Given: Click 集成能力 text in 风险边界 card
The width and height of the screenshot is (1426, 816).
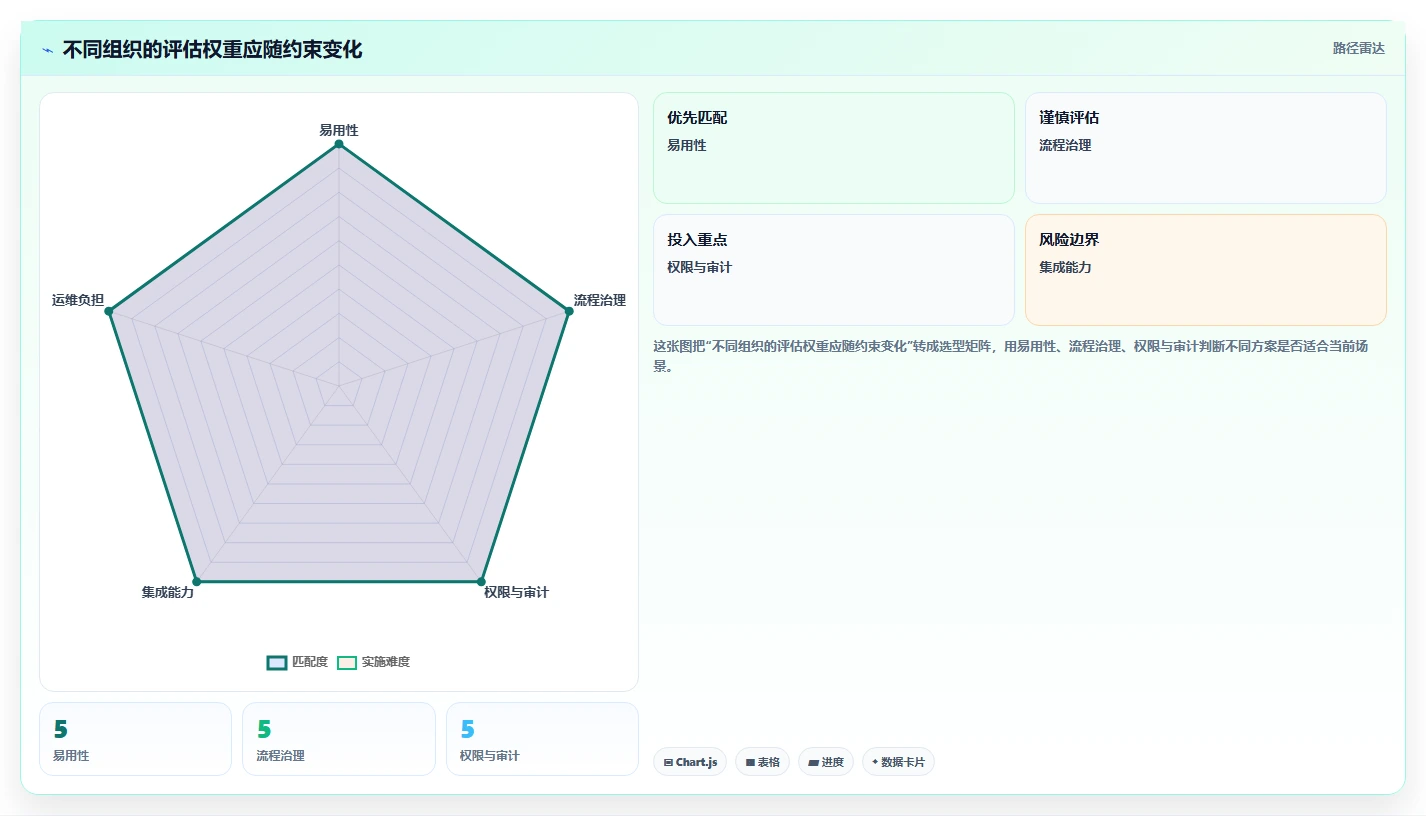Looking at the screenshot, I should (1065, 267).
